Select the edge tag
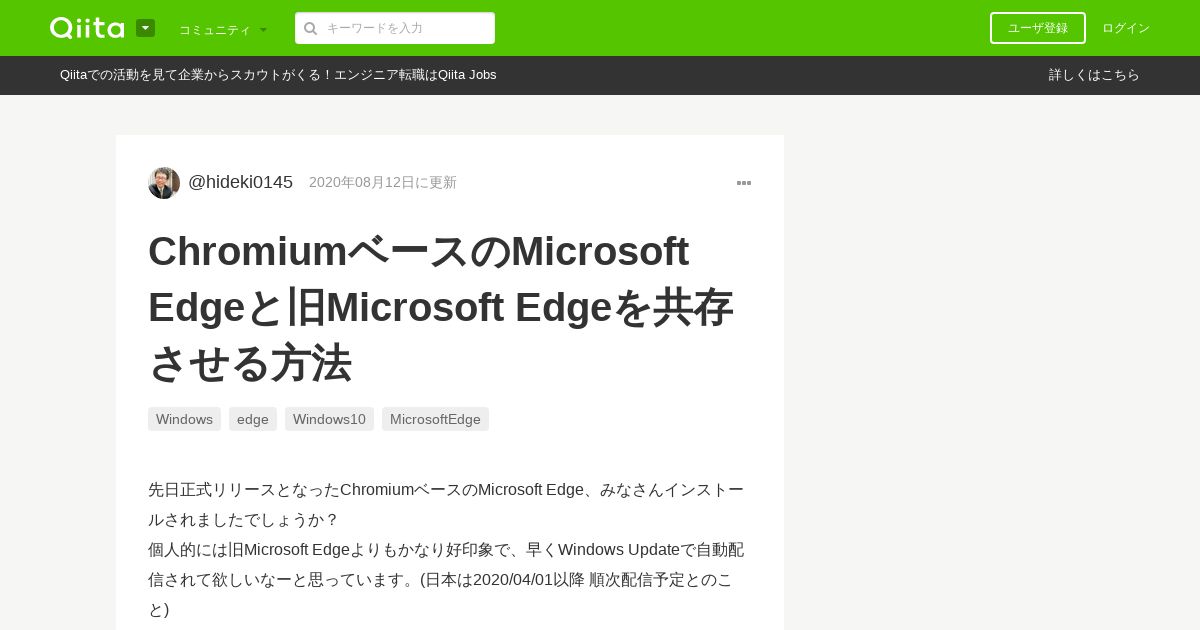This screenshot has width=1200, height=630. (x=253, y=419)
